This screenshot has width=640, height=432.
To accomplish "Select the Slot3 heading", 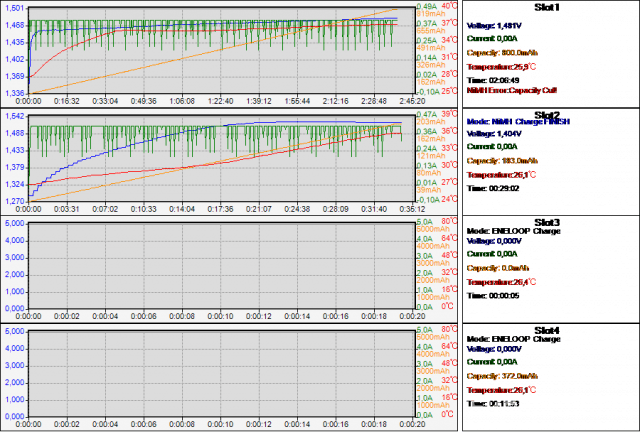I will coord(547,223).
